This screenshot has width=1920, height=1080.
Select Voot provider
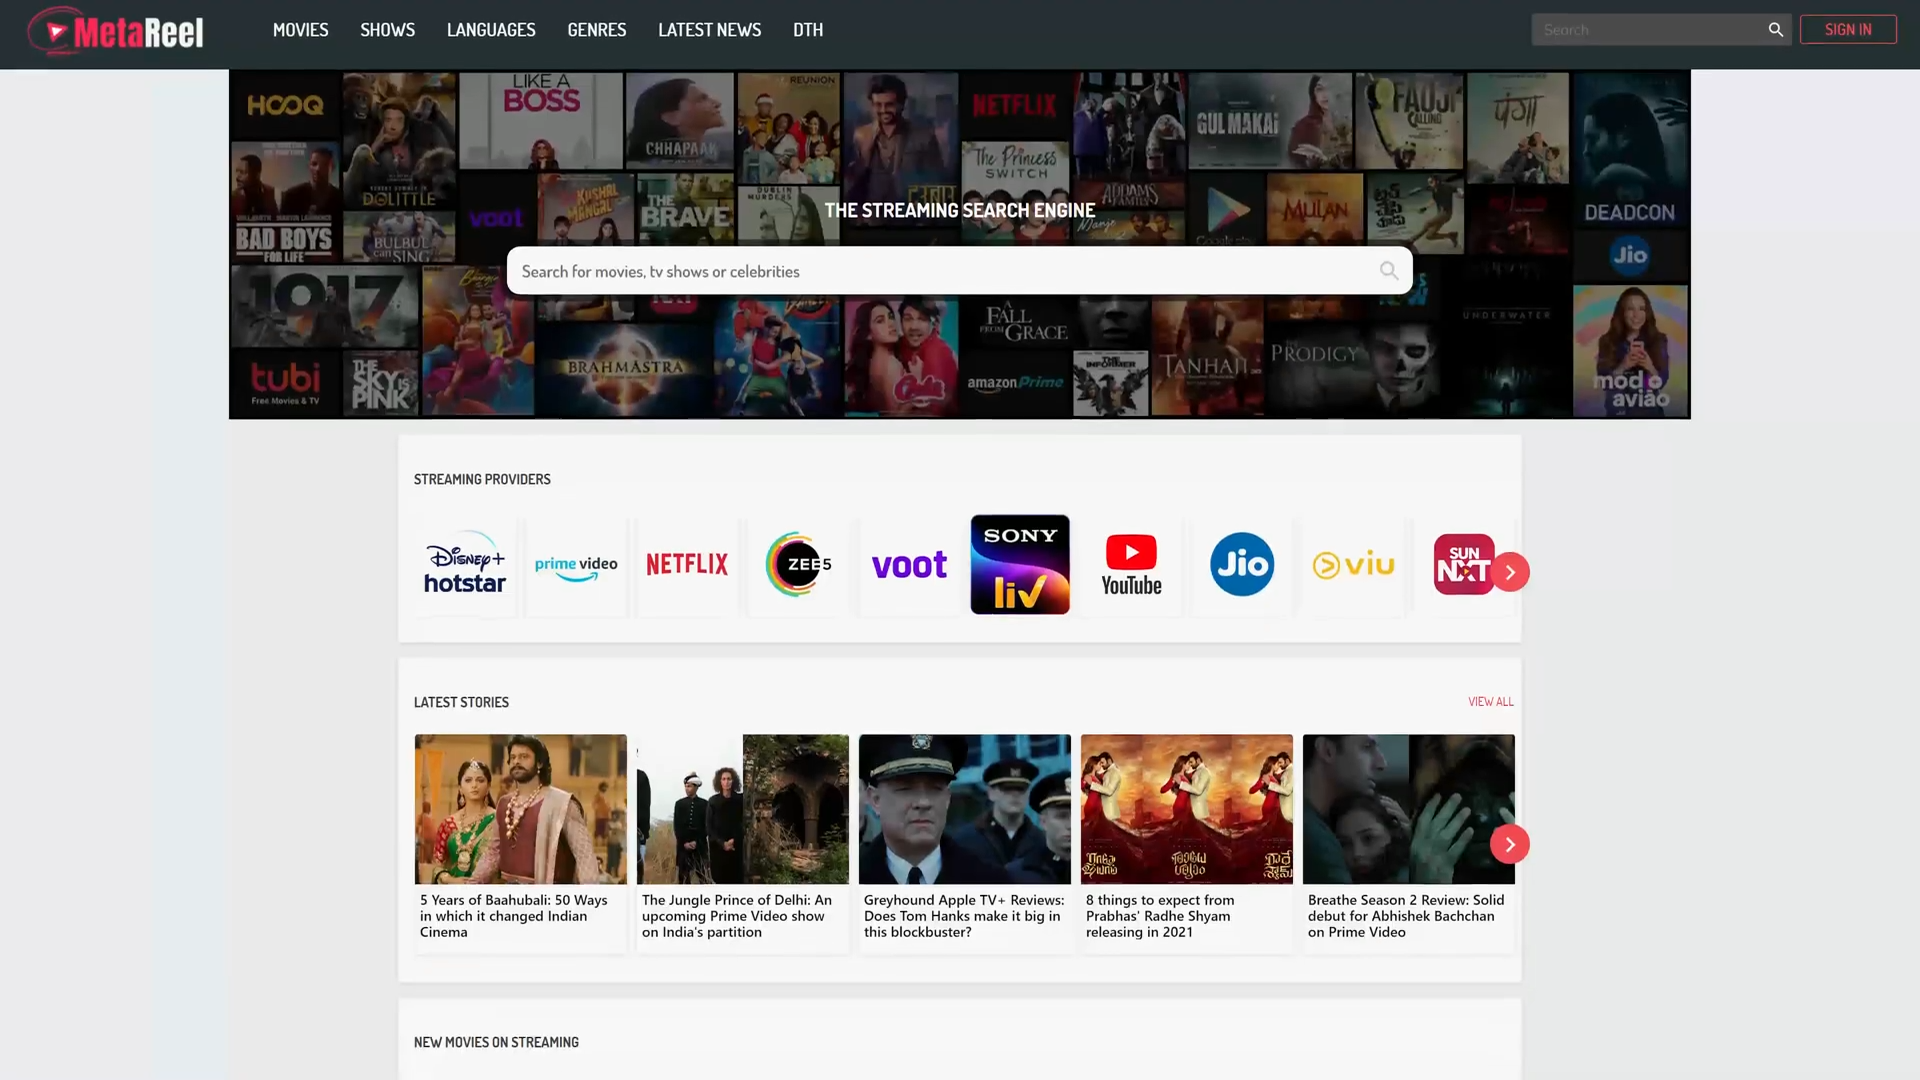coord(909,565)
